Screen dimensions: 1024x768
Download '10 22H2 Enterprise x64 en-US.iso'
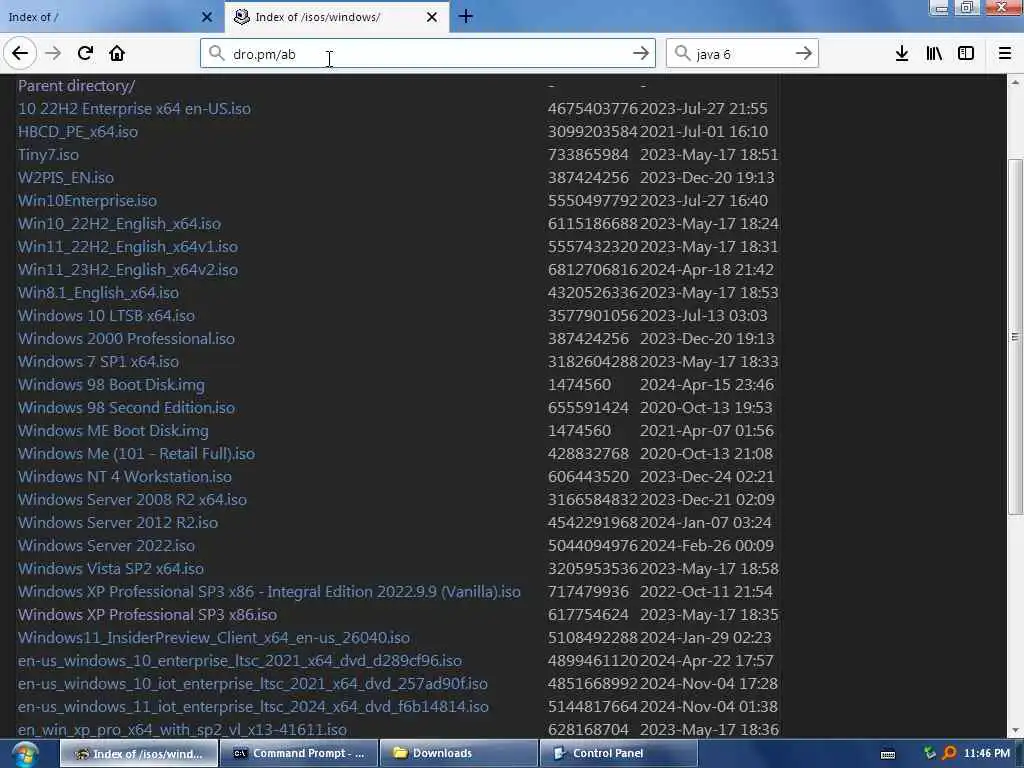pyautogui.click(x=134, y=108)
